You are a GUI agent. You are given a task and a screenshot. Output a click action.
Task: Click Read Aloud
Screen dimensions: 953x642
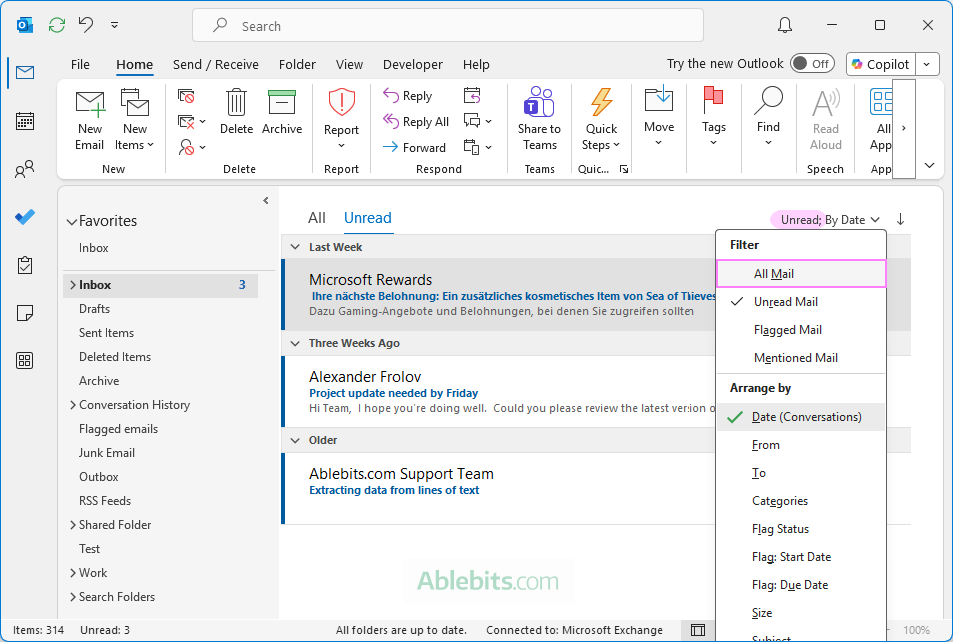pos(825,120)
